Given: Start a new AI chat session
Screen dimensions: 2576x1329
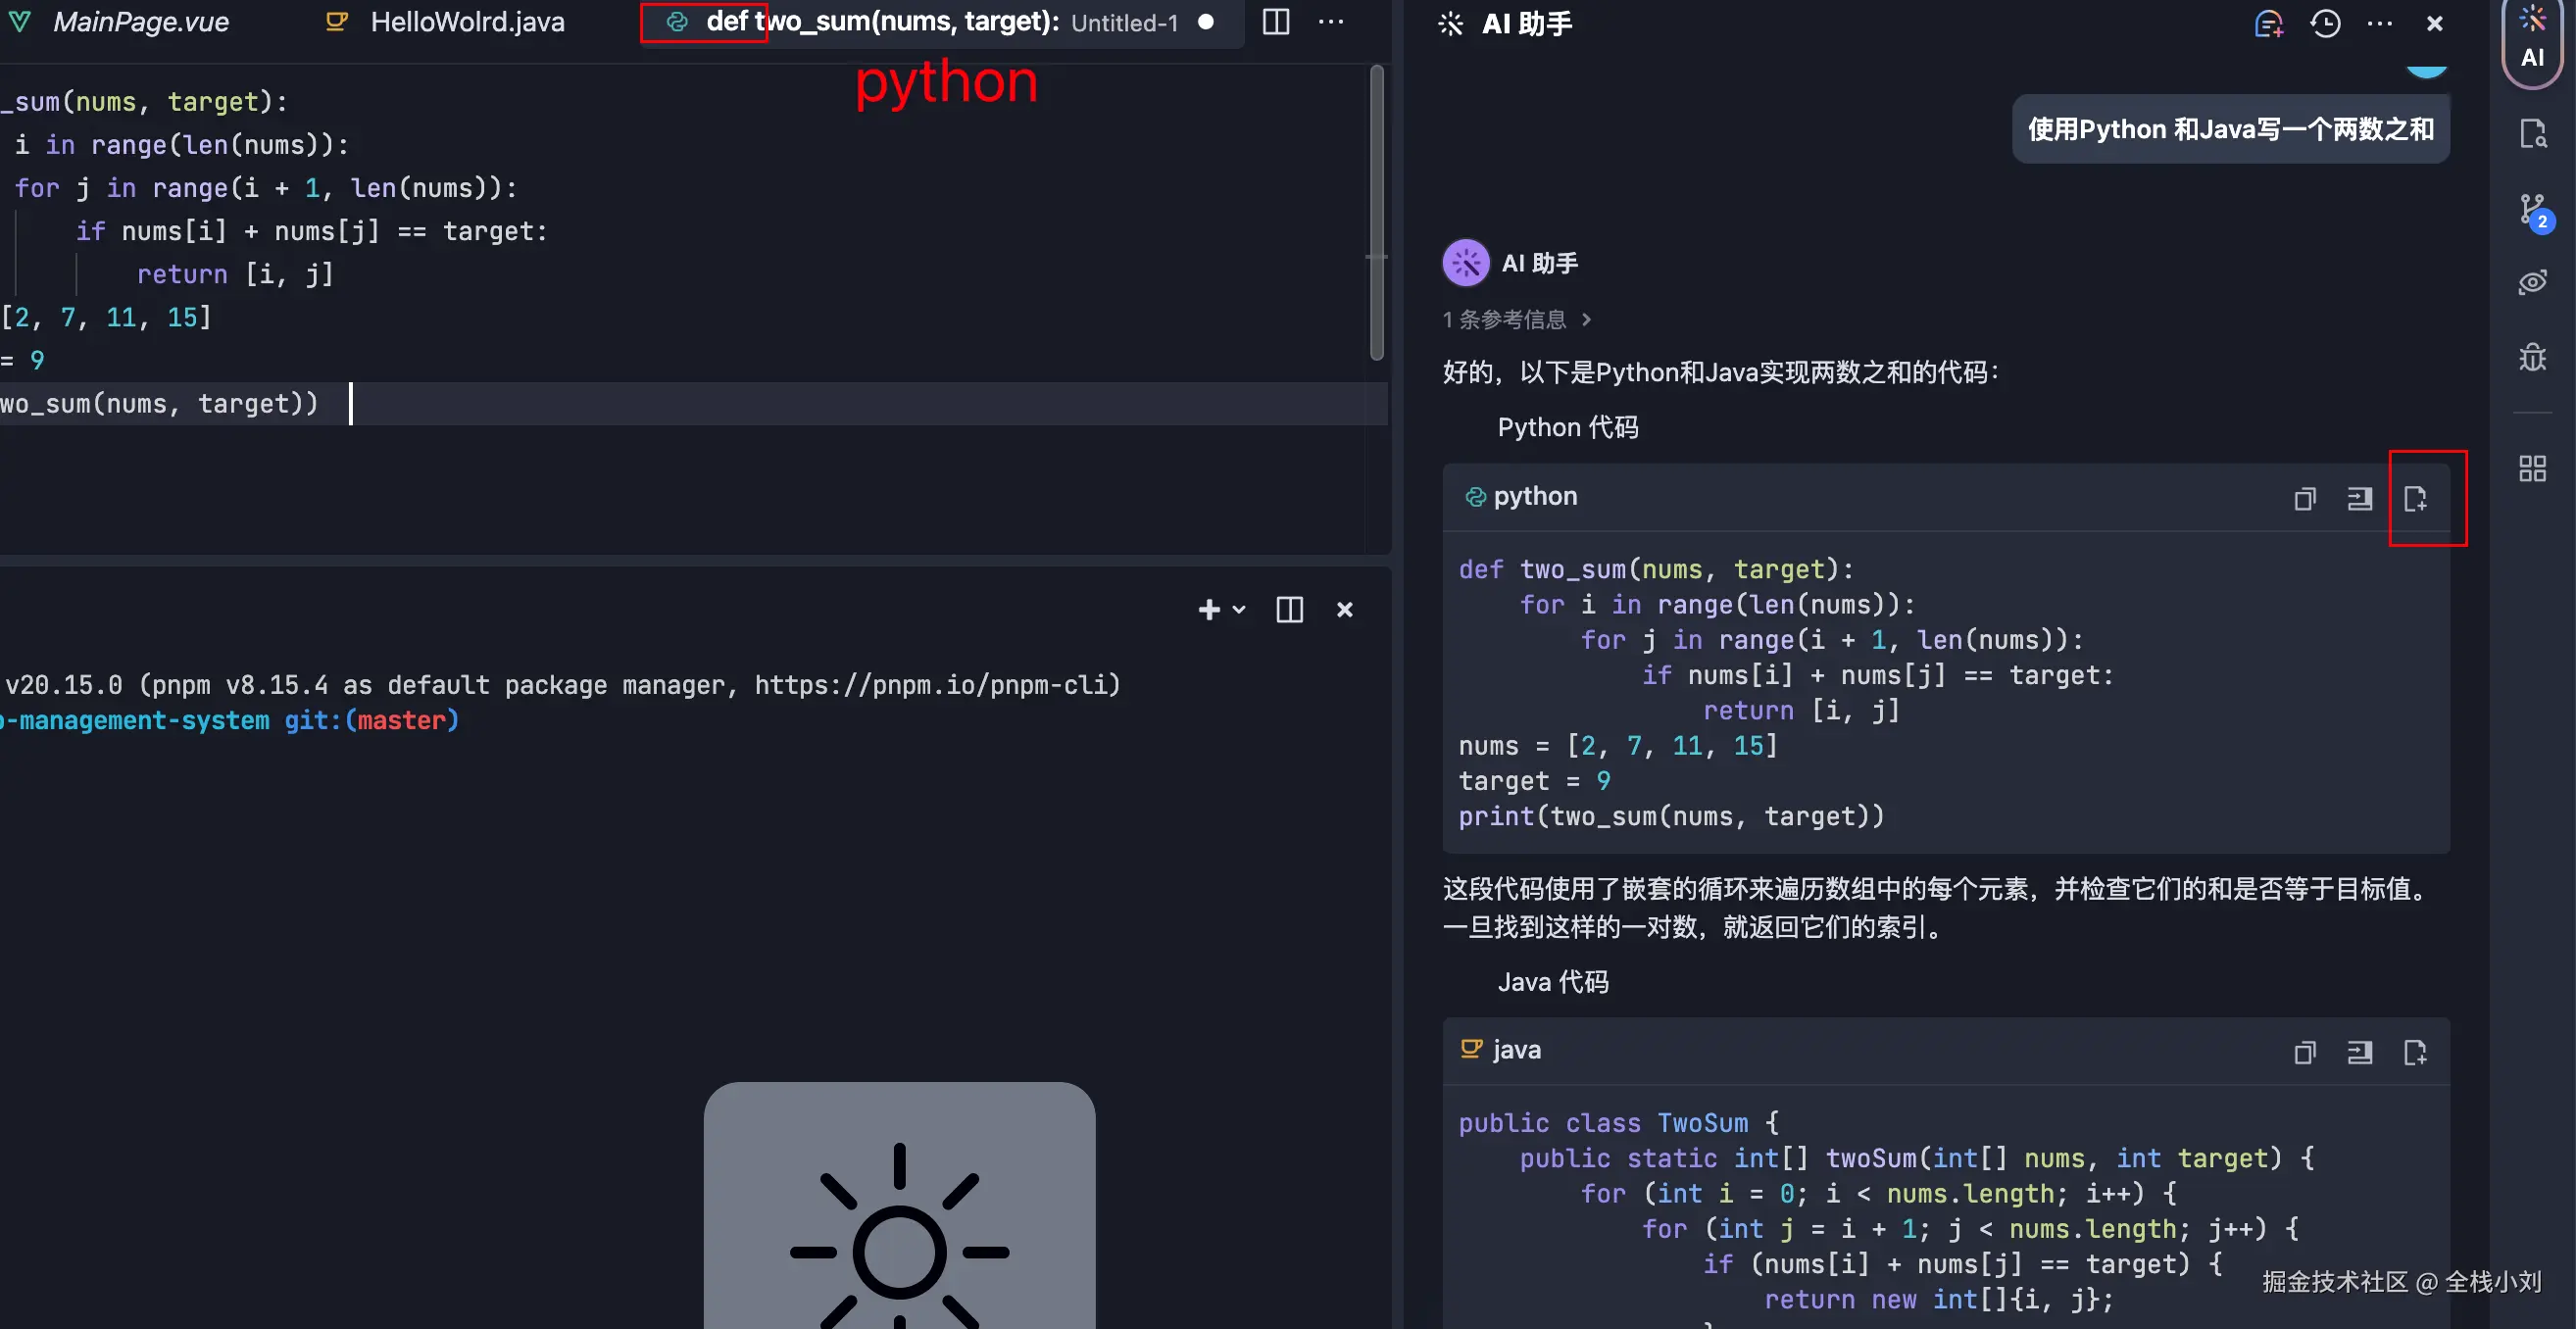Looking at the screenshot, I should [x=2269, y=23].
